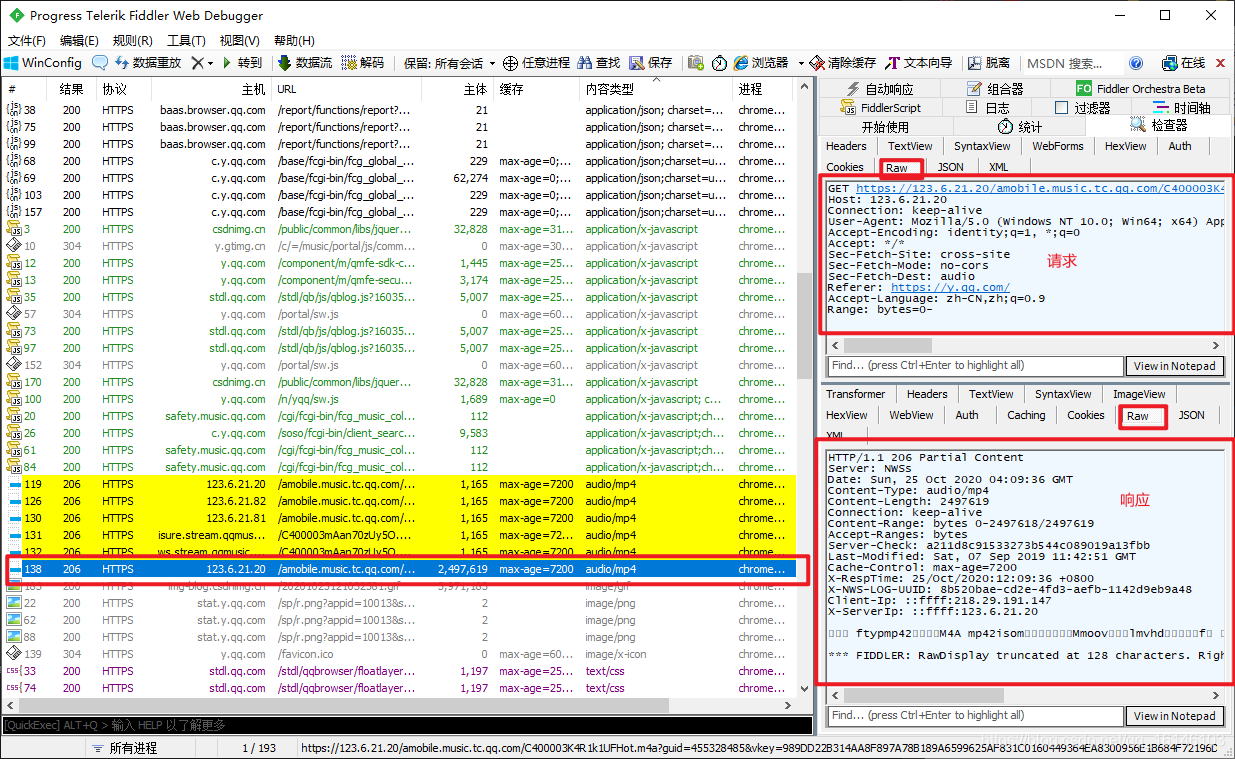The width and height of the screenshot is (1235, 759).
Task: Select session 126 on 123.6.21.82
Action: [x=400, y=501]
